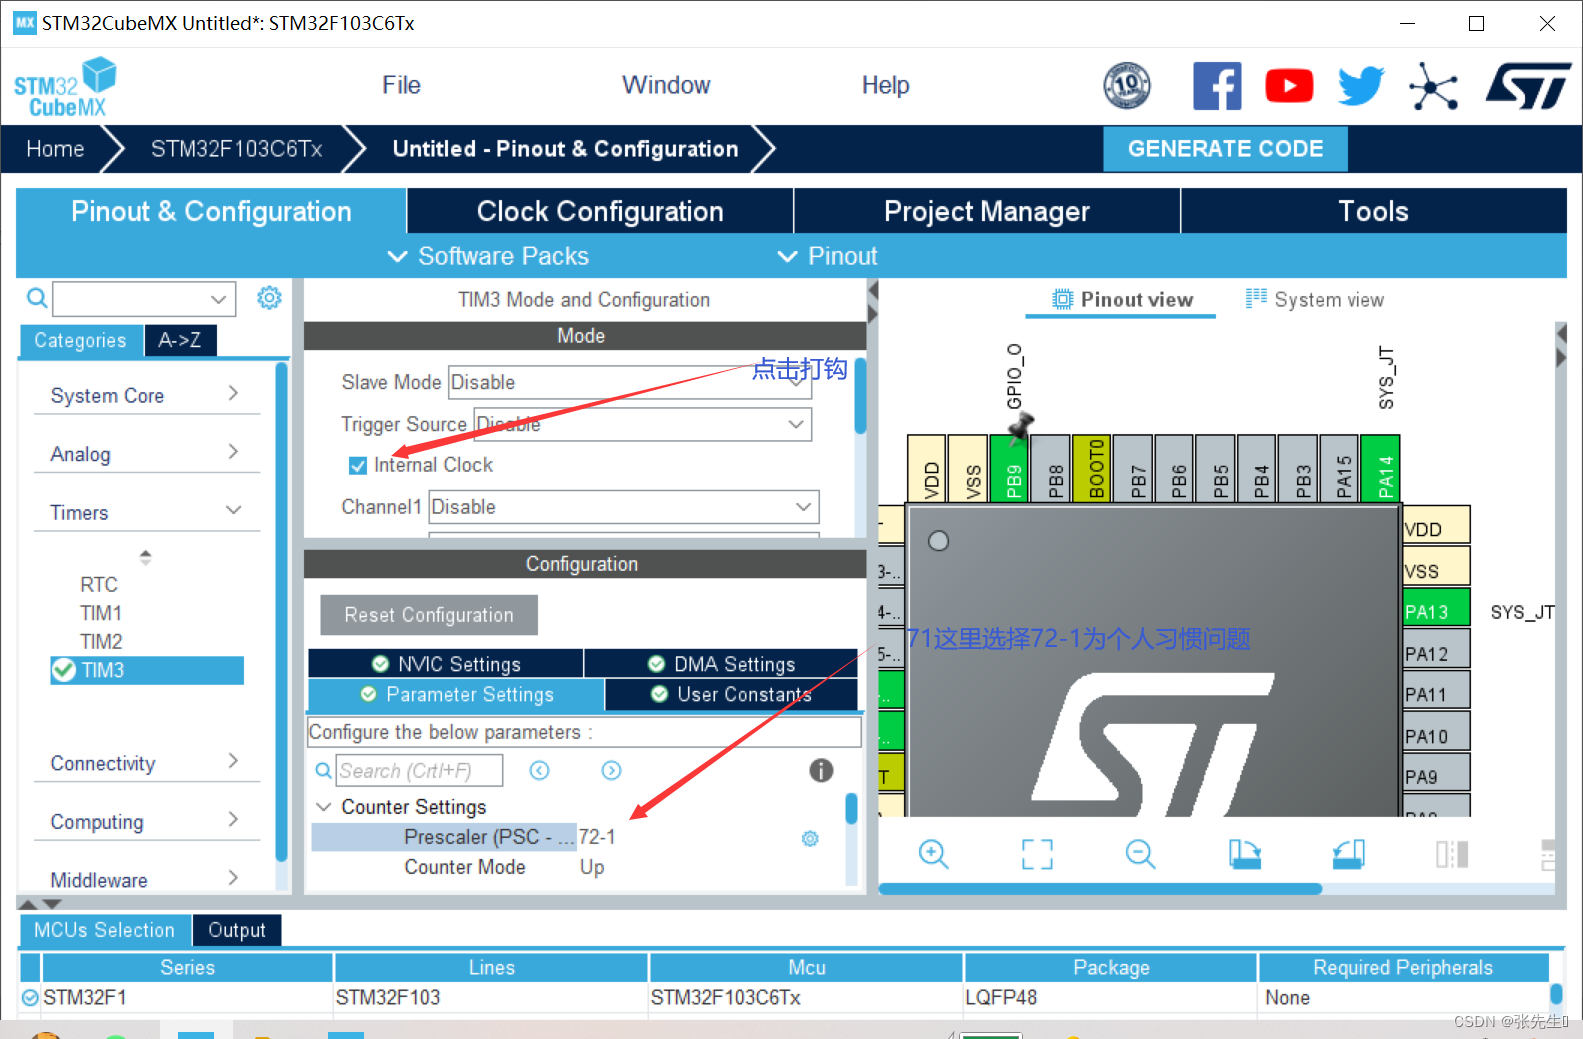Click GENERATE CODE button

(1225, 149)
